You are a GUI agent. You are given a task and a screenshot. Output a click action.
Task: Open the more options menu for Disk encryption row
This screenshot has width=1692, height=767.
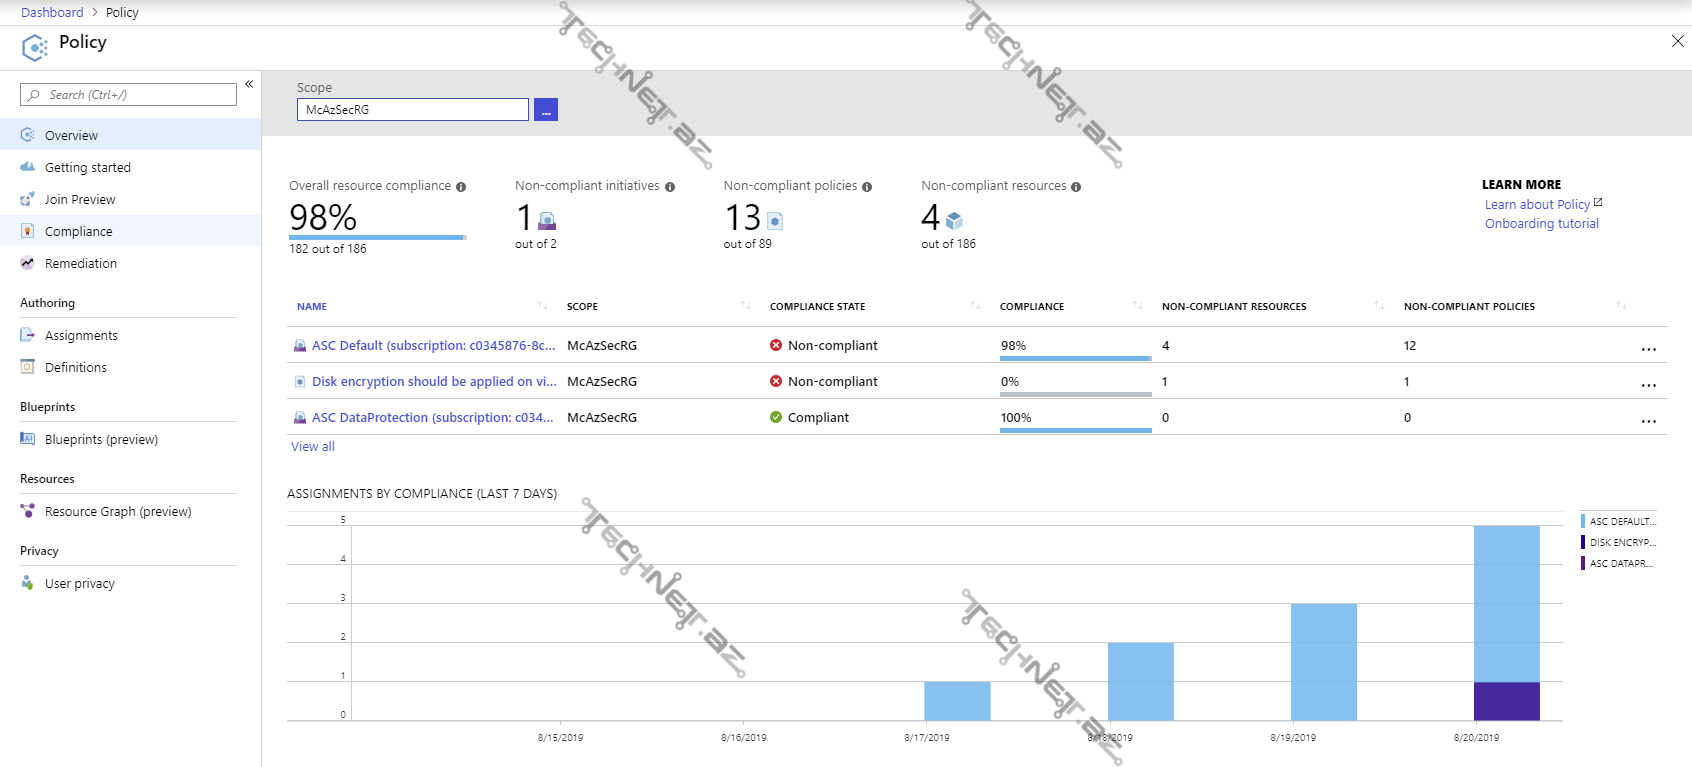(x=1648, y=385)
